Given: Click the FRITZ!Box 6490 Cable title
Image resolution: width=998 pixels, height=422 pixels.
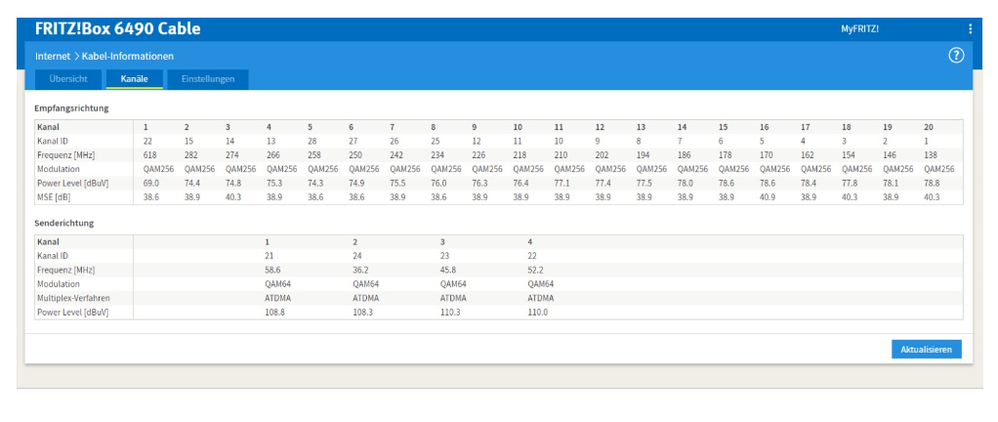Looking at the screenshot, I should pos(118,29).
